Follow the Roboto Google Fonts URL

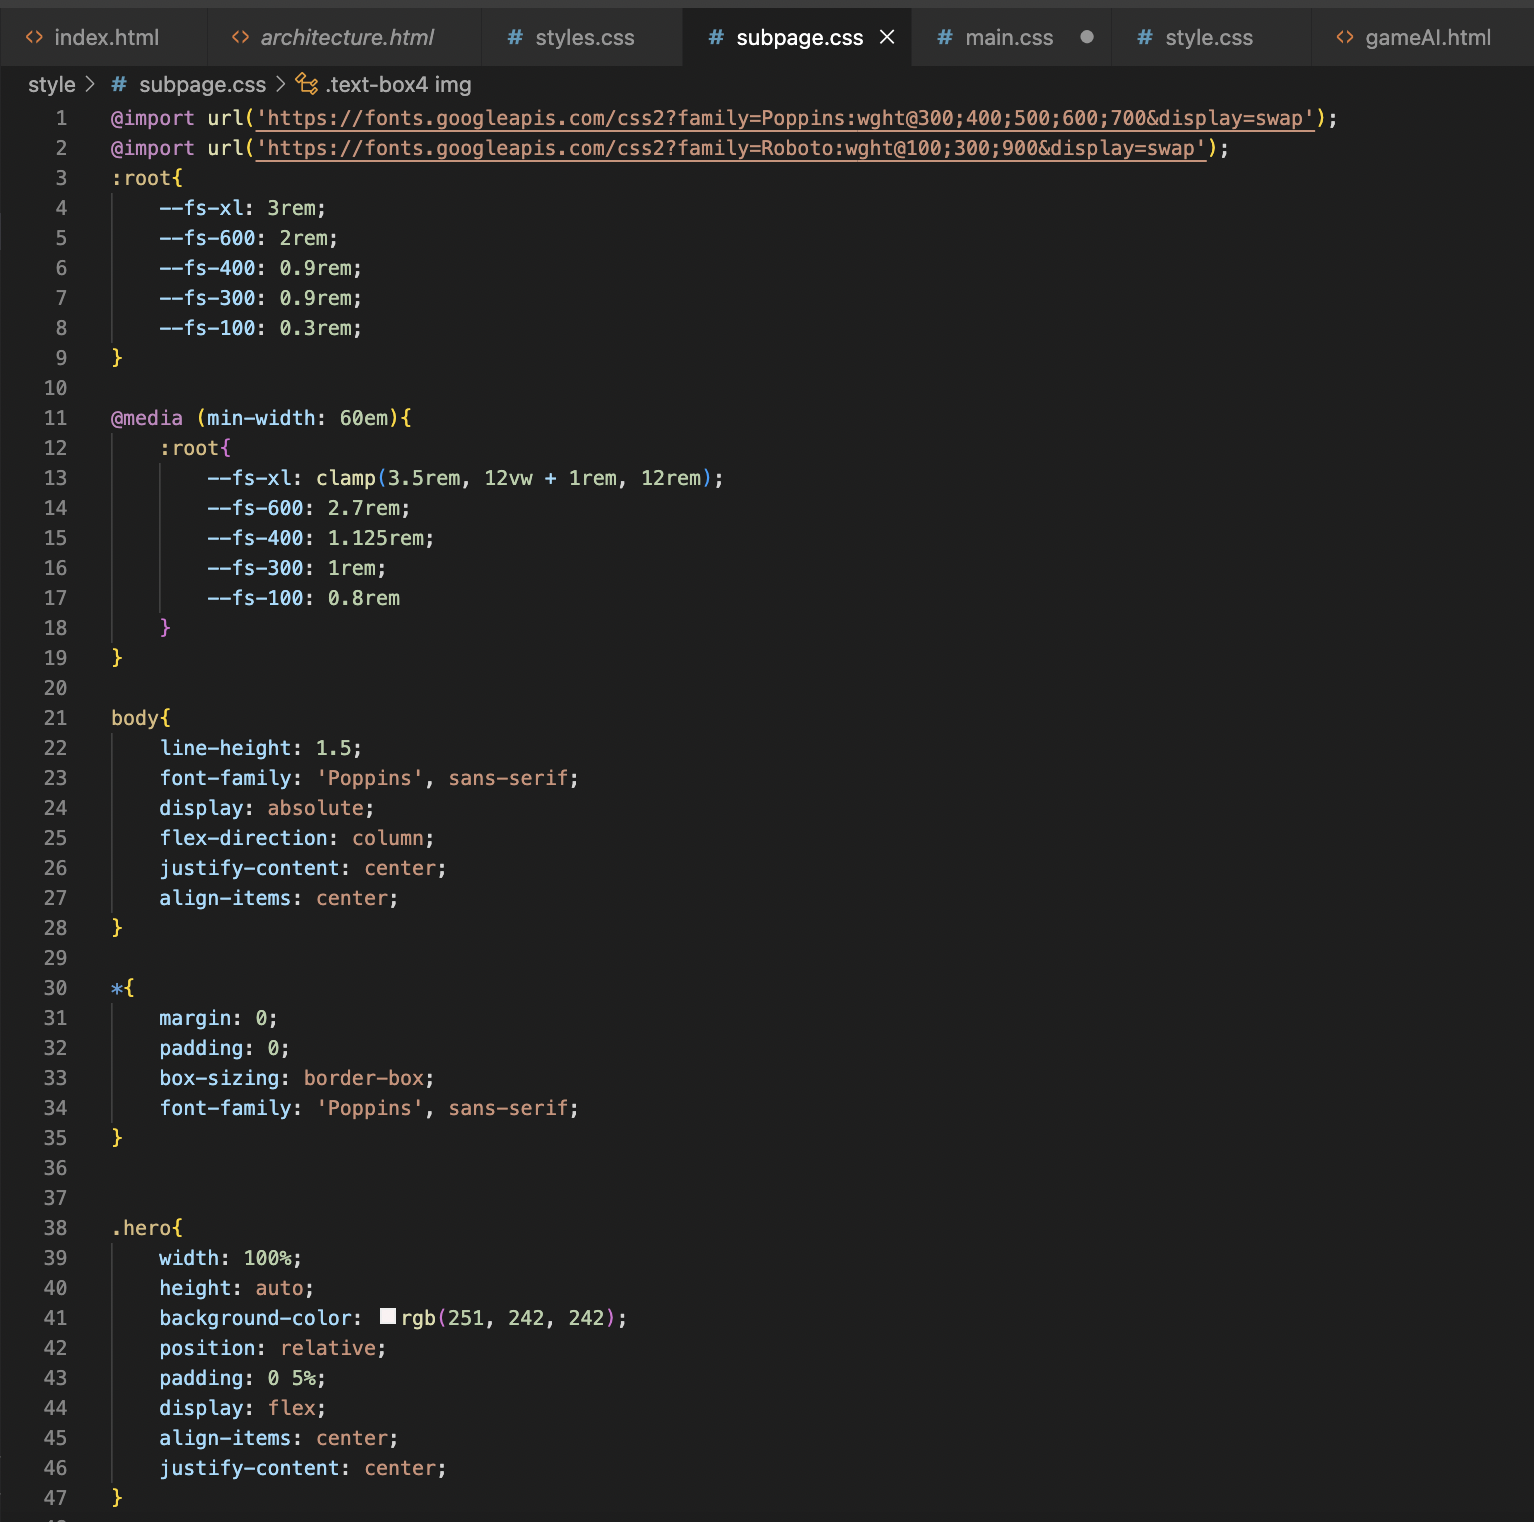(731, 148)
